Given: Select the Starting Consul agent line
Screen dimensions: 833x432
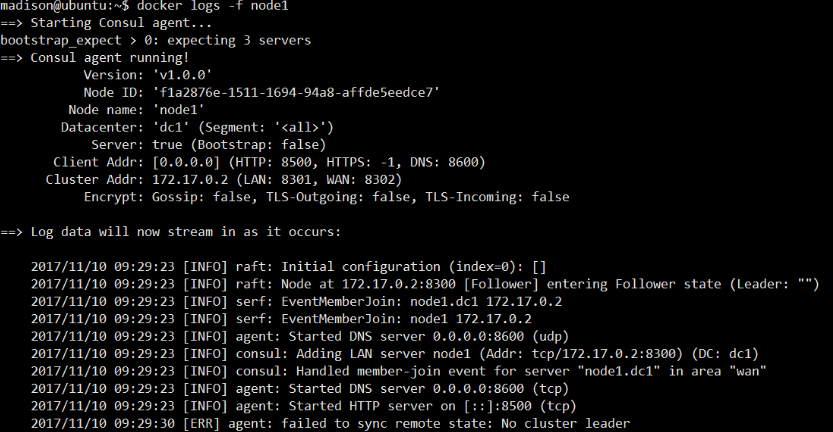Looking at the screenshot, I should tap(106, 23).
